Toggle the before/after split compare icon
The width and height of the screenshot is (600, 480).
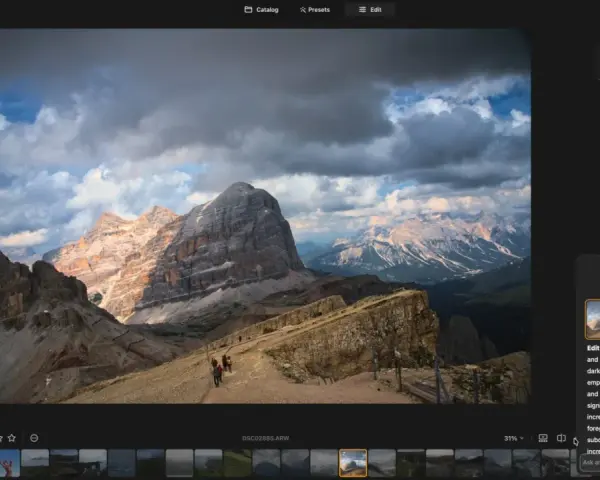click(561, 438)
